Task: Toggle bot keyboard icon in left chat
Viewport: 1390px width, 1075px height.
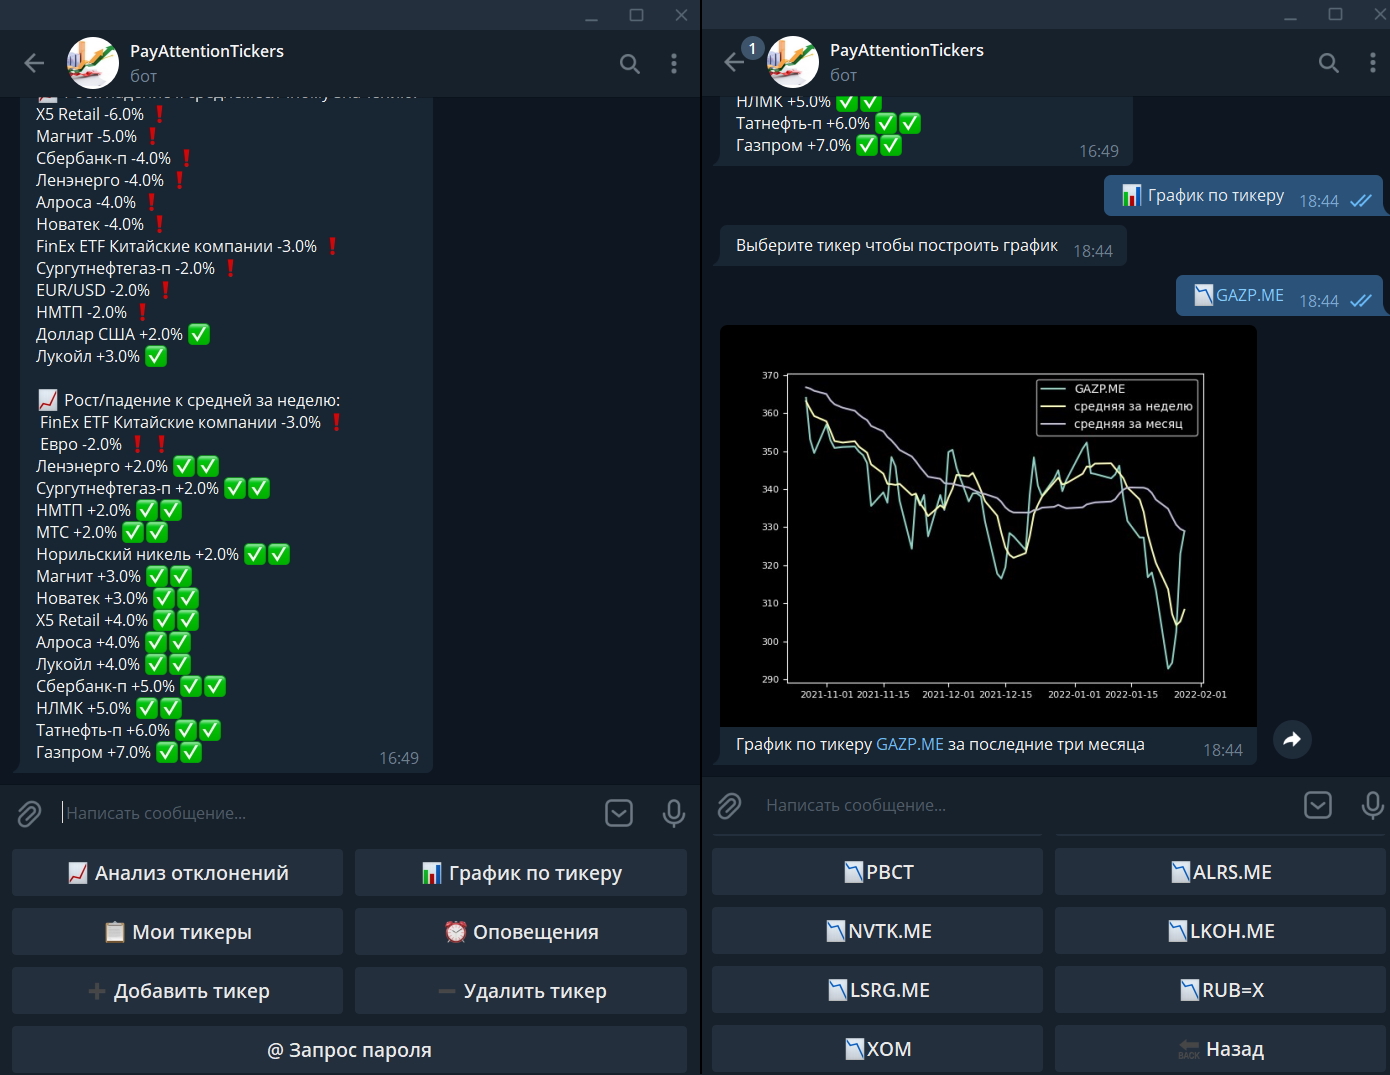Action: click(619, 814)
